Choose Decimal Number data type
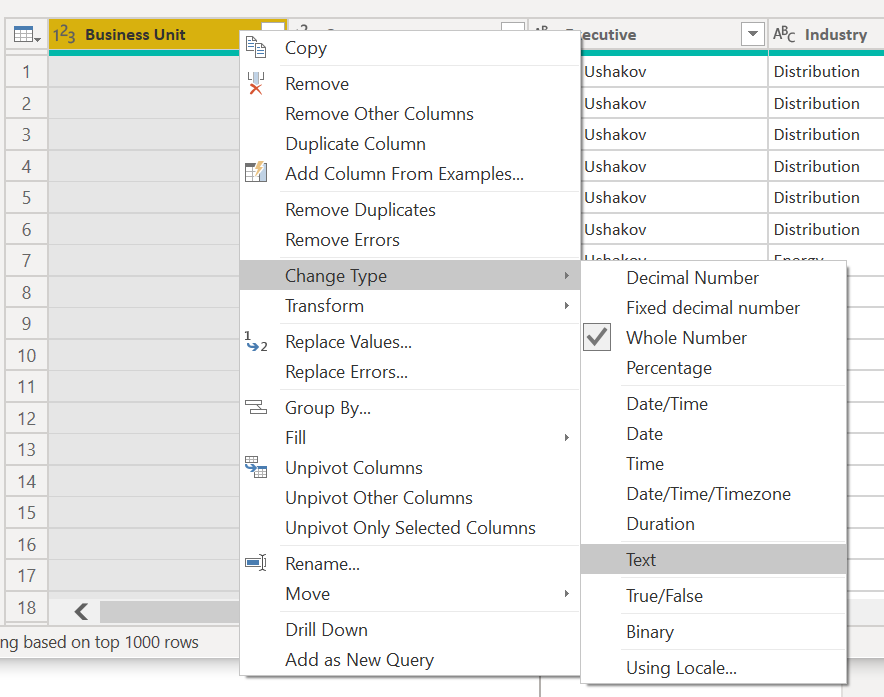884x697 pixels. [692, 278]
